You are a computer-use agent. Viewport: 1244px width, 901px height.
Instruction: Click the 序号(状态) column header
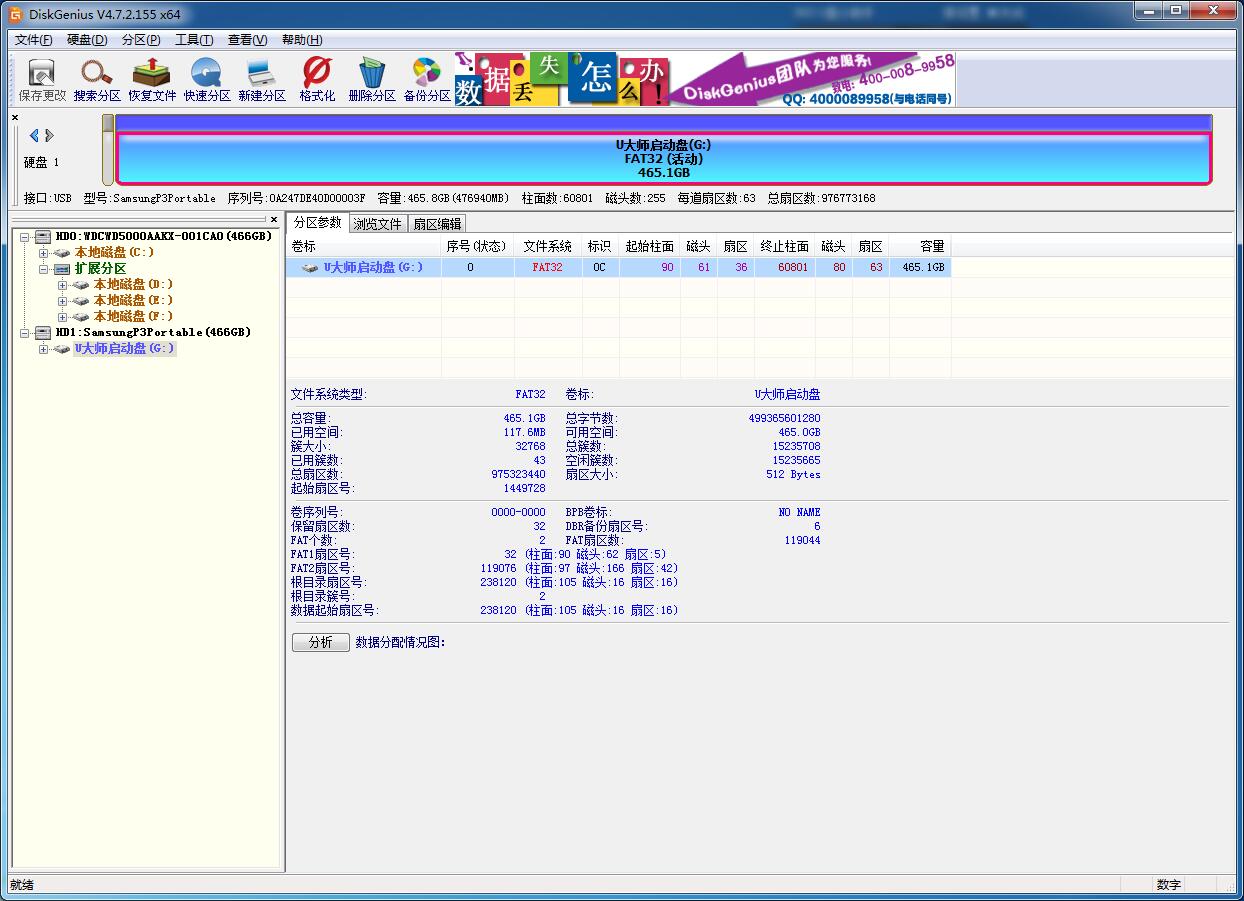point(477,246)
